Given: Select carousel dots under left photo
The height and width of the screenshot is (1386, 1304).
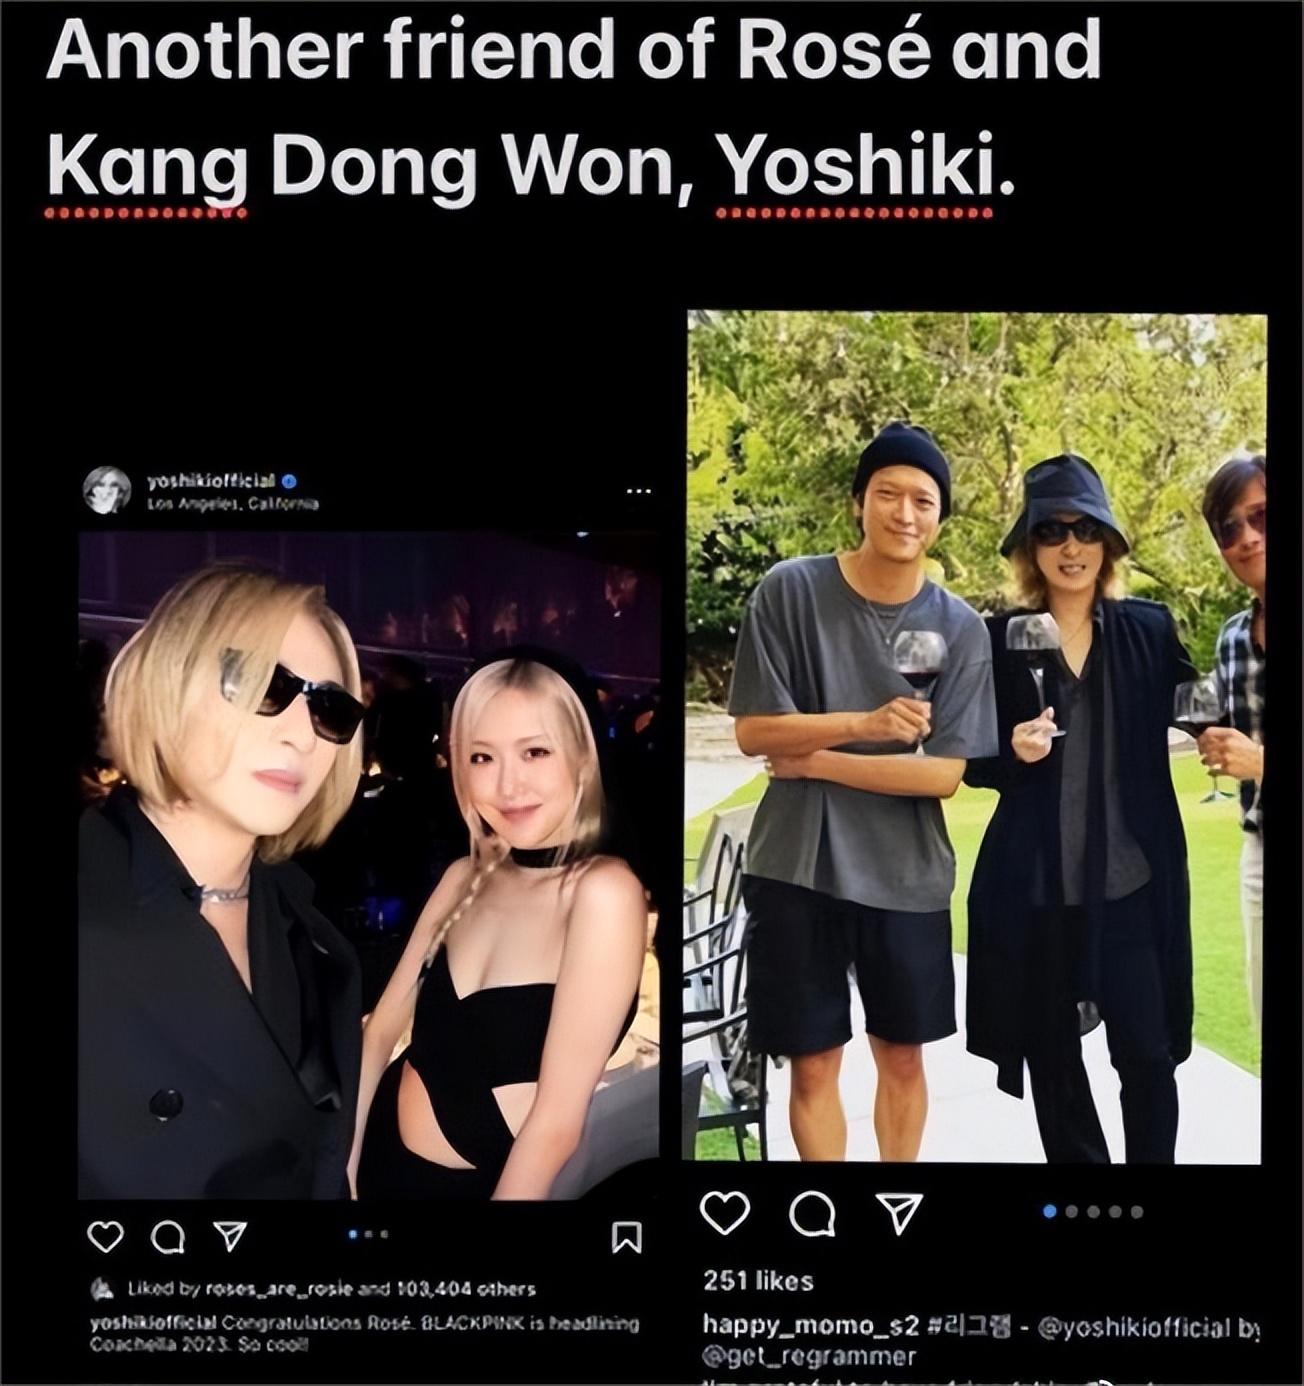Looking at the screenshot, I should point(369,1234).
